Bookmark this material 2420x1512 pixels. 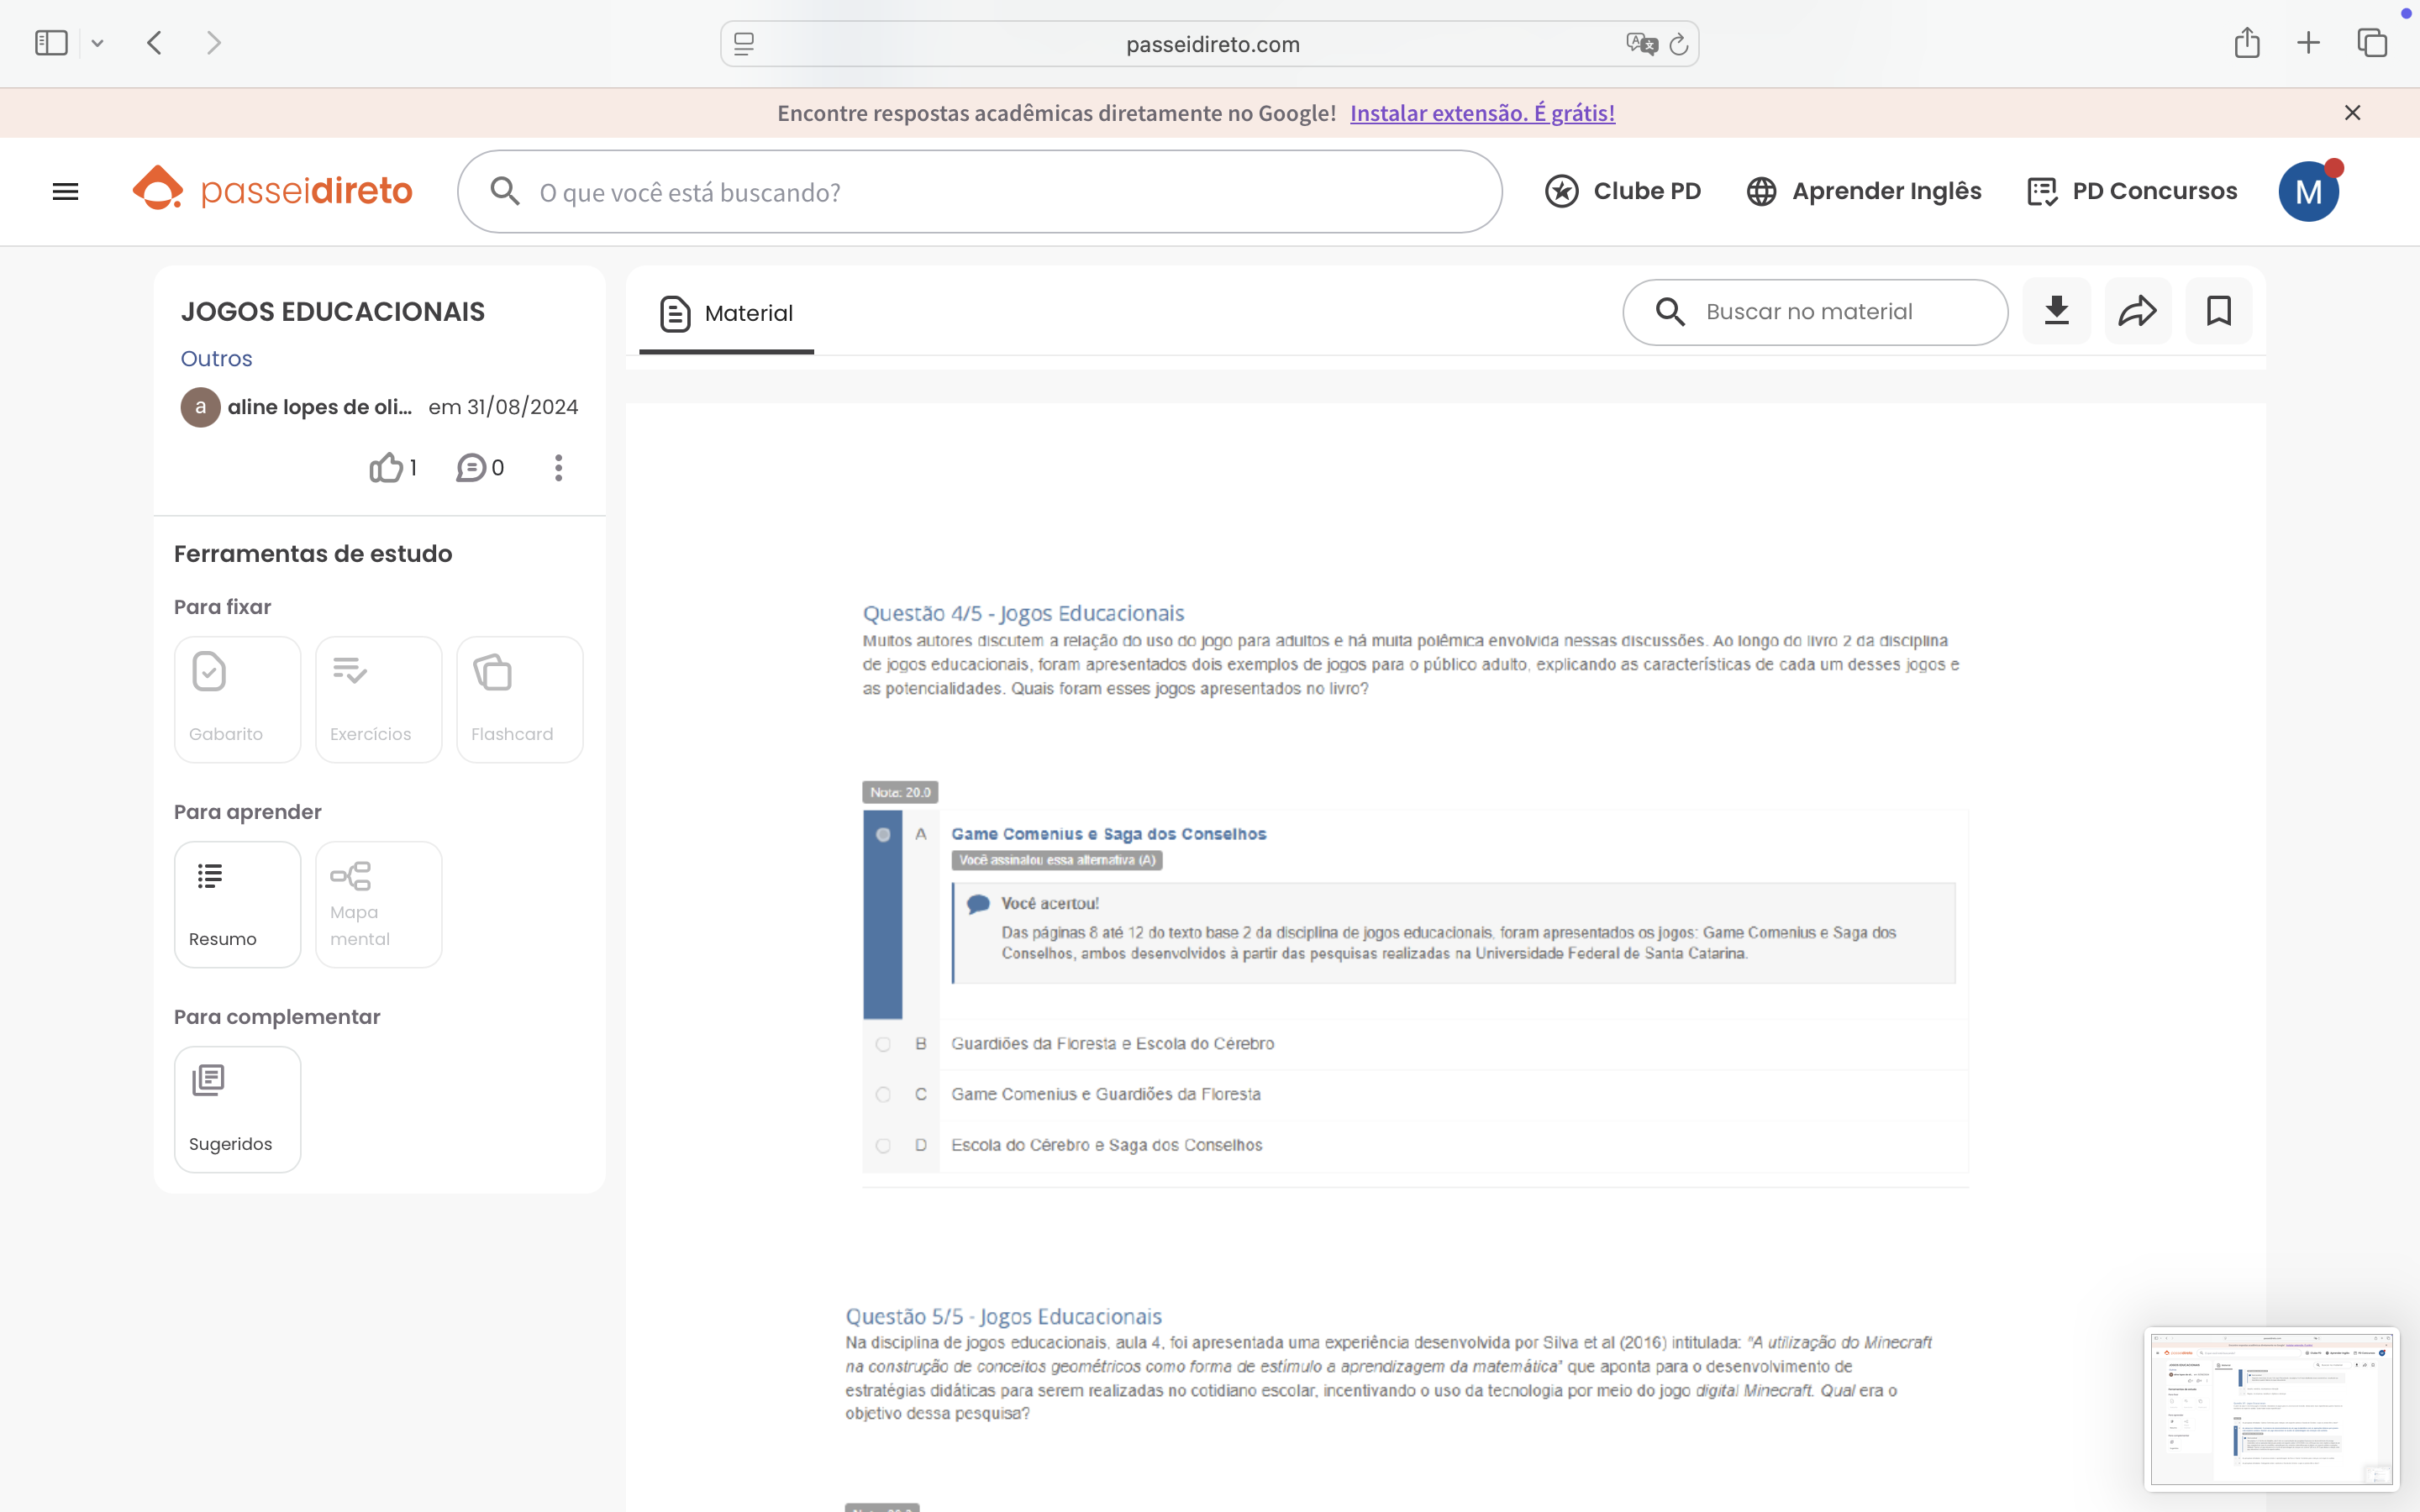click(2218, 311)
